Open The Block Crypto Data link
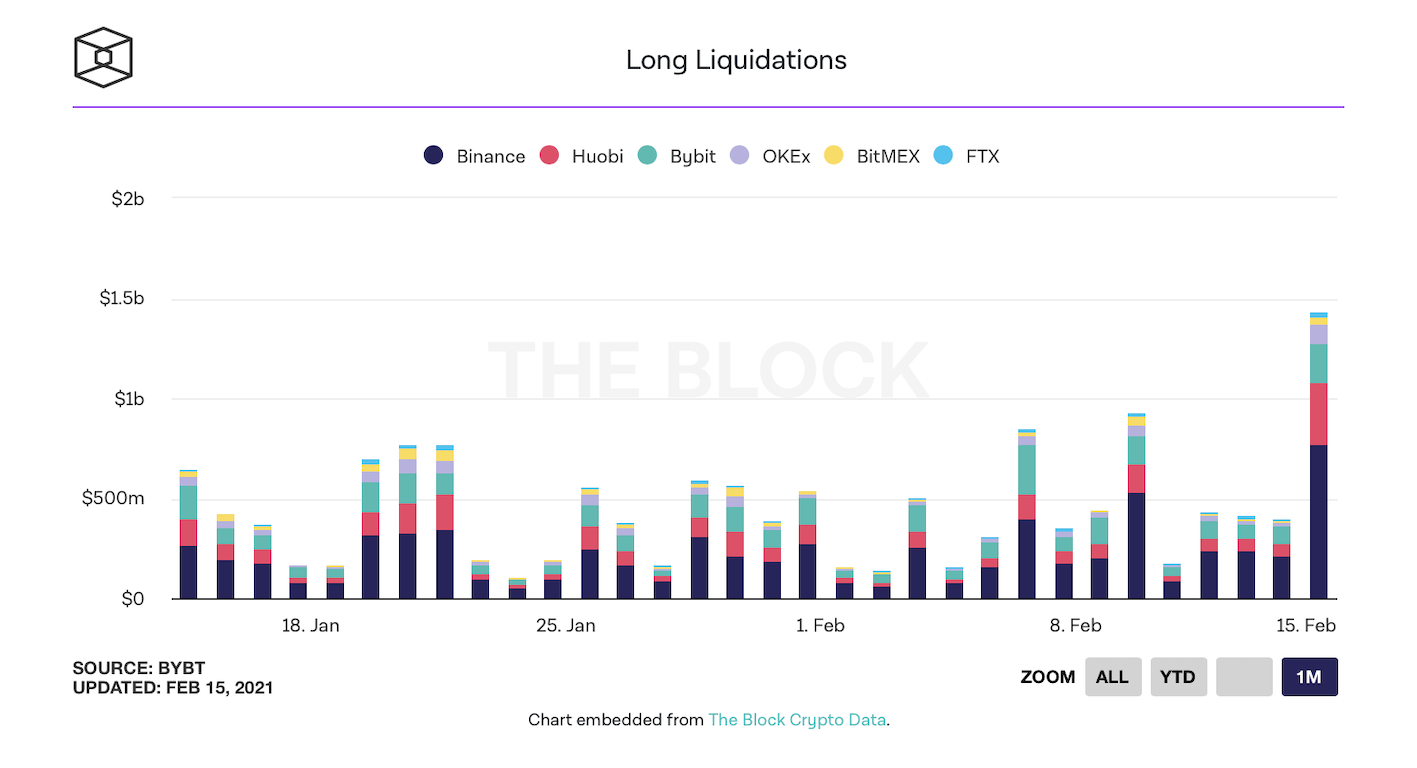 796,720
